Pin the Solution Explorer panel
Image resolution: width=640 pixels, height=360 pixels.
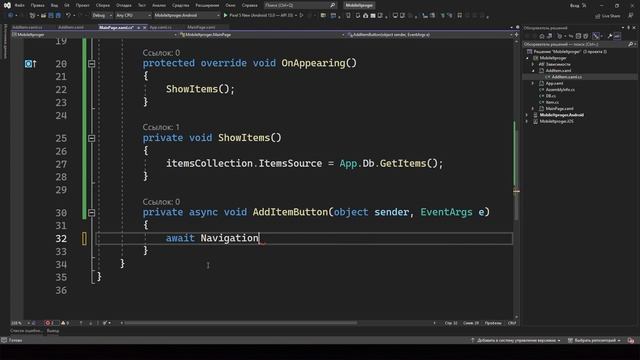(629, 28)
